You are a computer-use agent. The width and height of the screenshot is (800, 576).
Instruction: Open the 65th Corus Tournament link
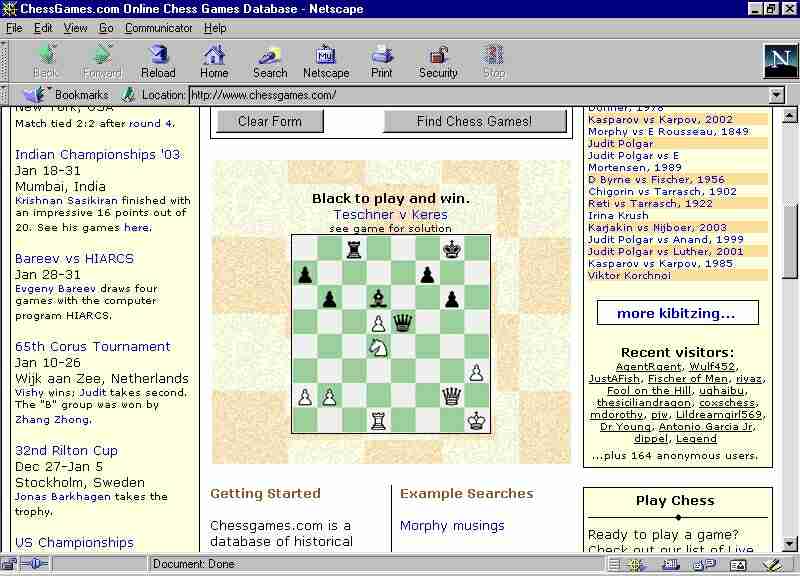pos(93,346)
